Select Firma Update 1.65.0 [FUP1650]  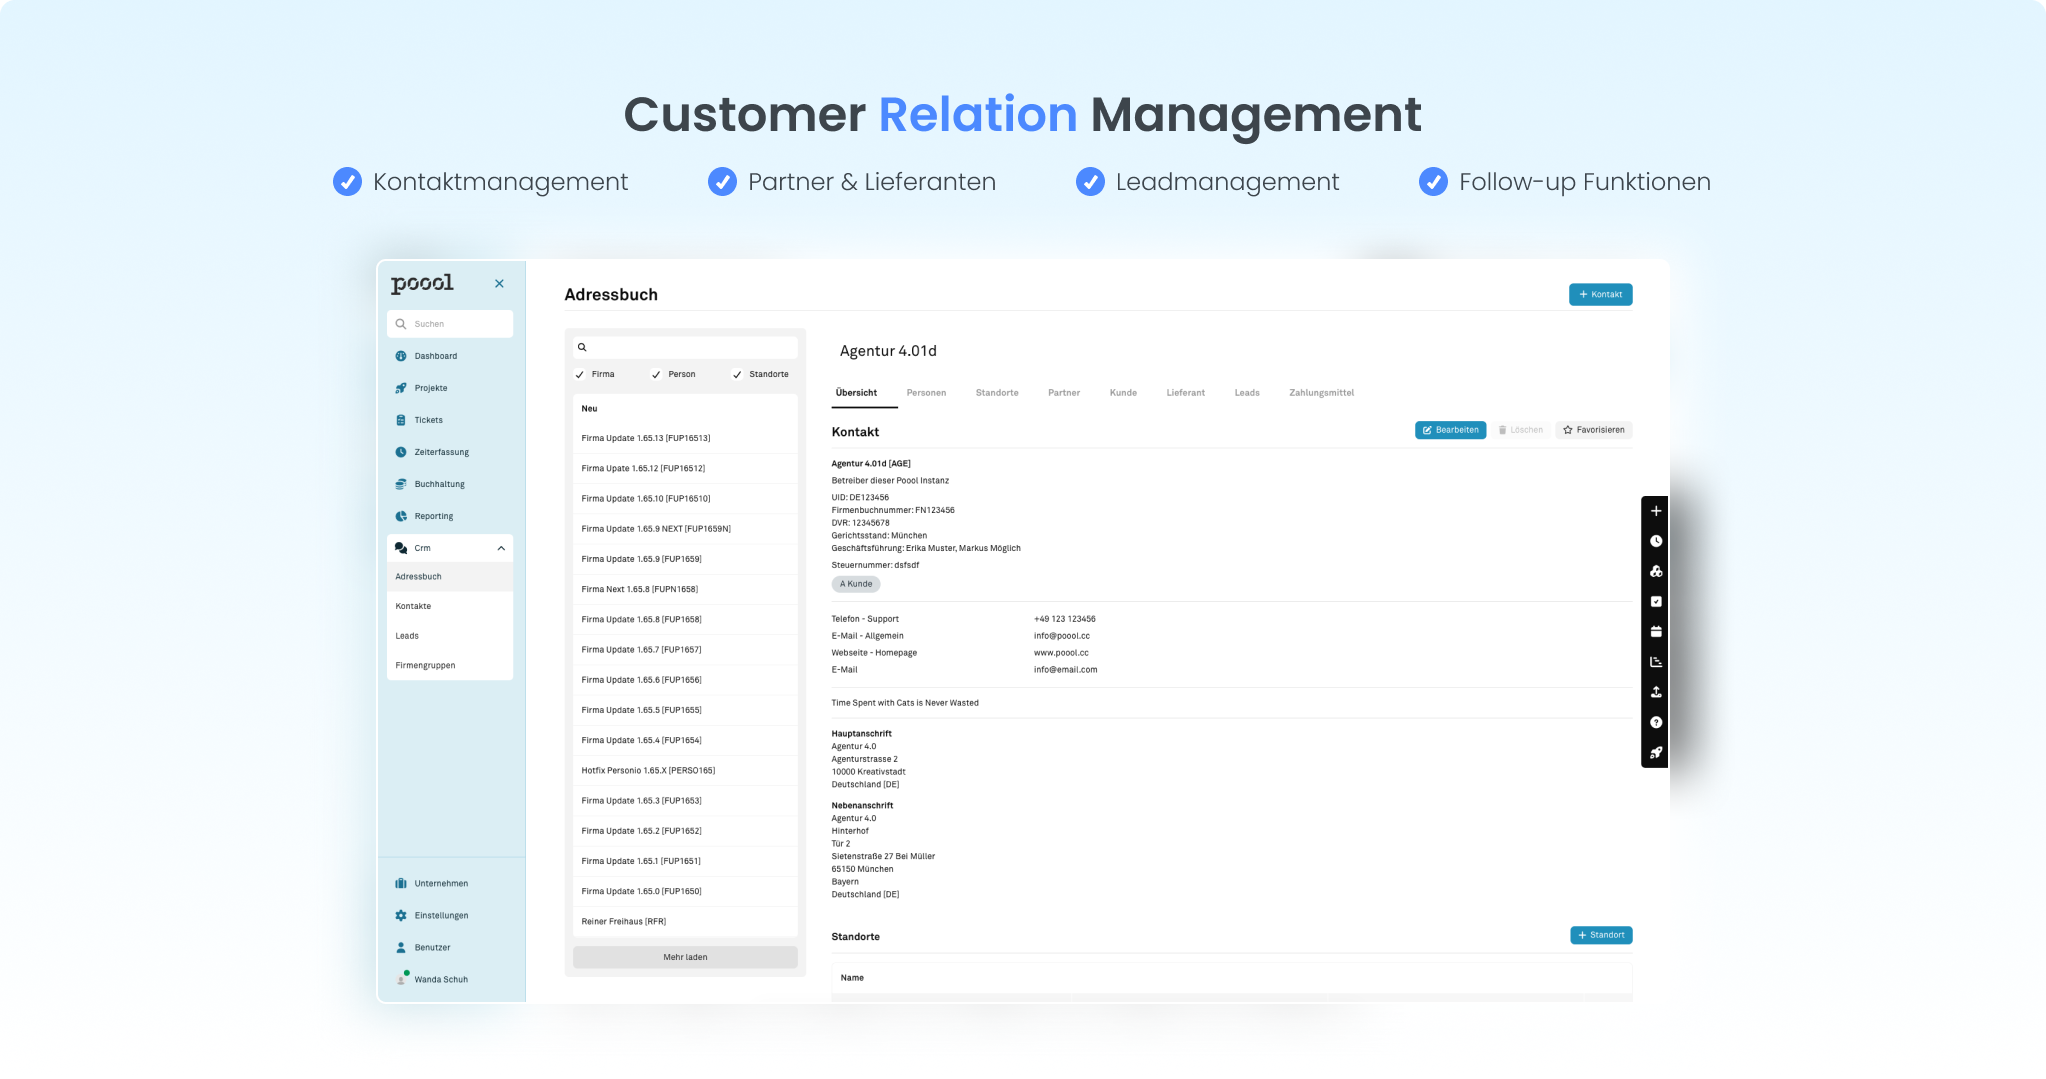click(x=685, y=891)
